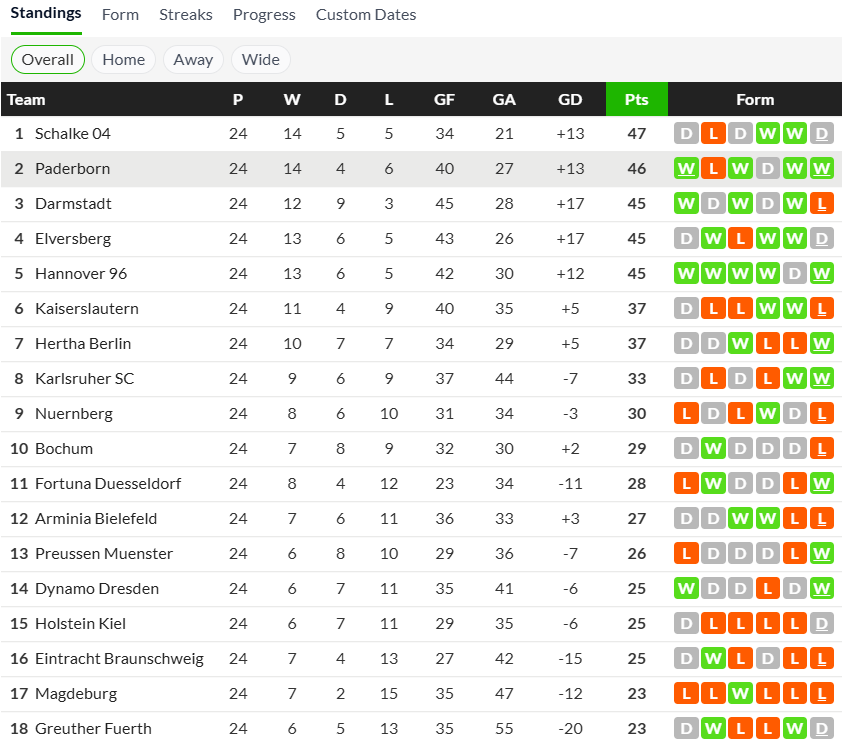
Task: Enable the Wide table view
Action: [261, 59]
